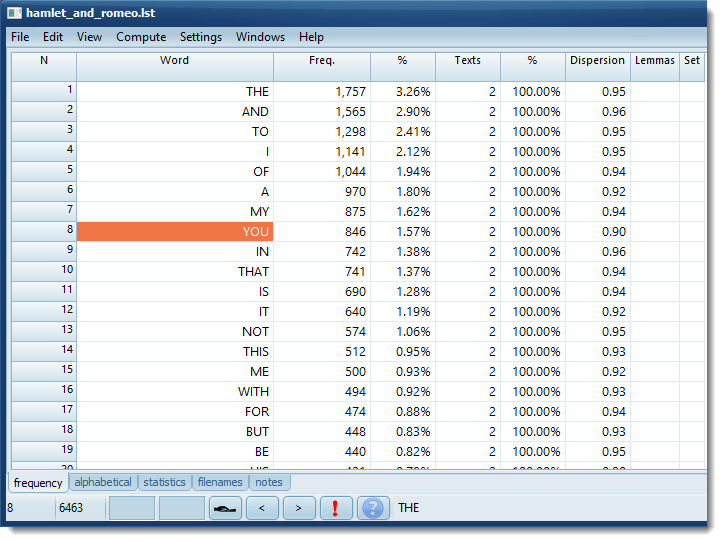Screen dimensions: 722x542
Task: Open the blue question mark help button
Action: (373, 508)
